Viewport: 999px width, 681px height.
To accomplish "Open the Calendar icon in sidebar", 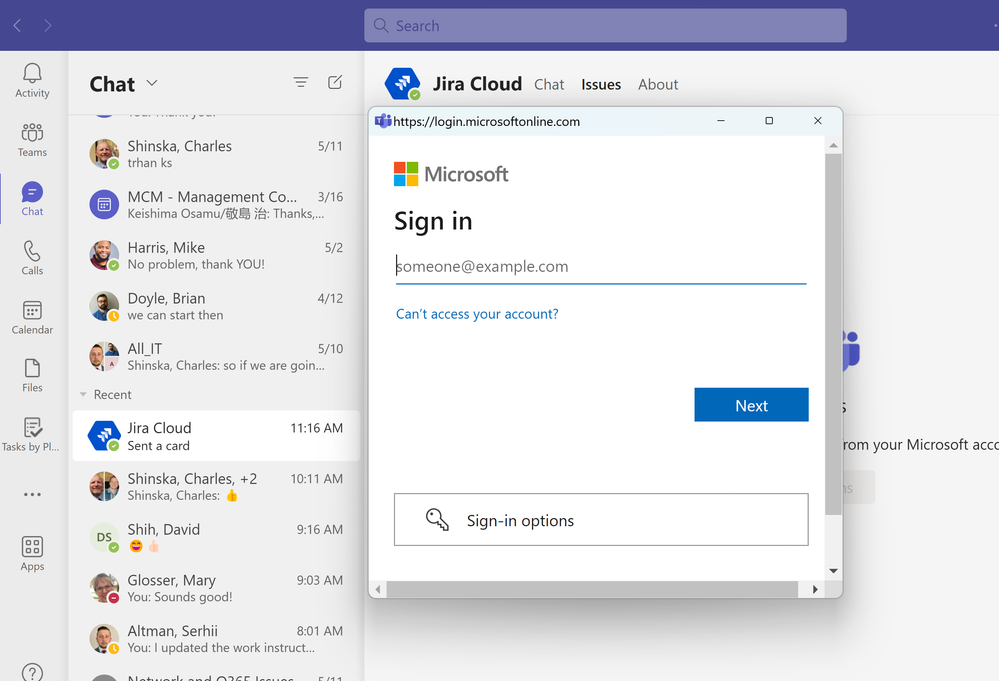I will pyautogui.click(x=32, y=317).
